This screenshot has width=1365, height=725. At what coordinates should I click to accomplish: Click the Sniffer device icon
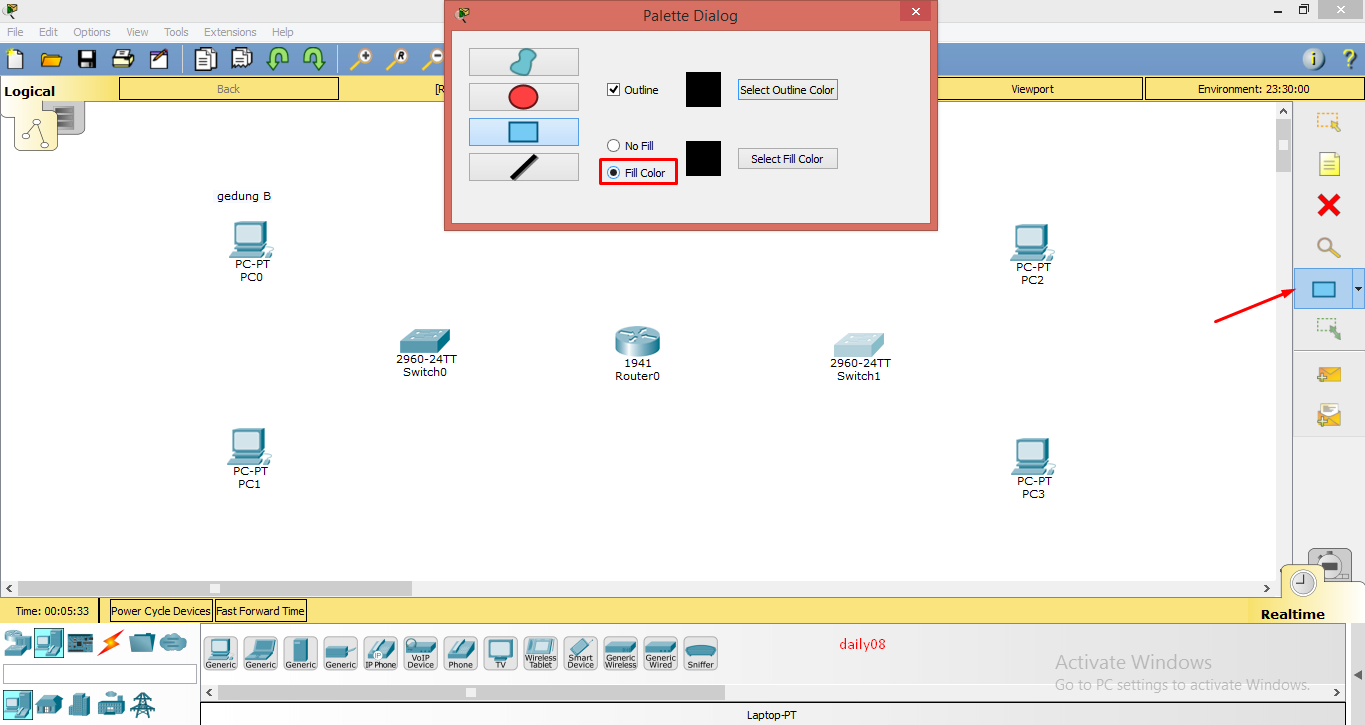click(x=700, y=651)
